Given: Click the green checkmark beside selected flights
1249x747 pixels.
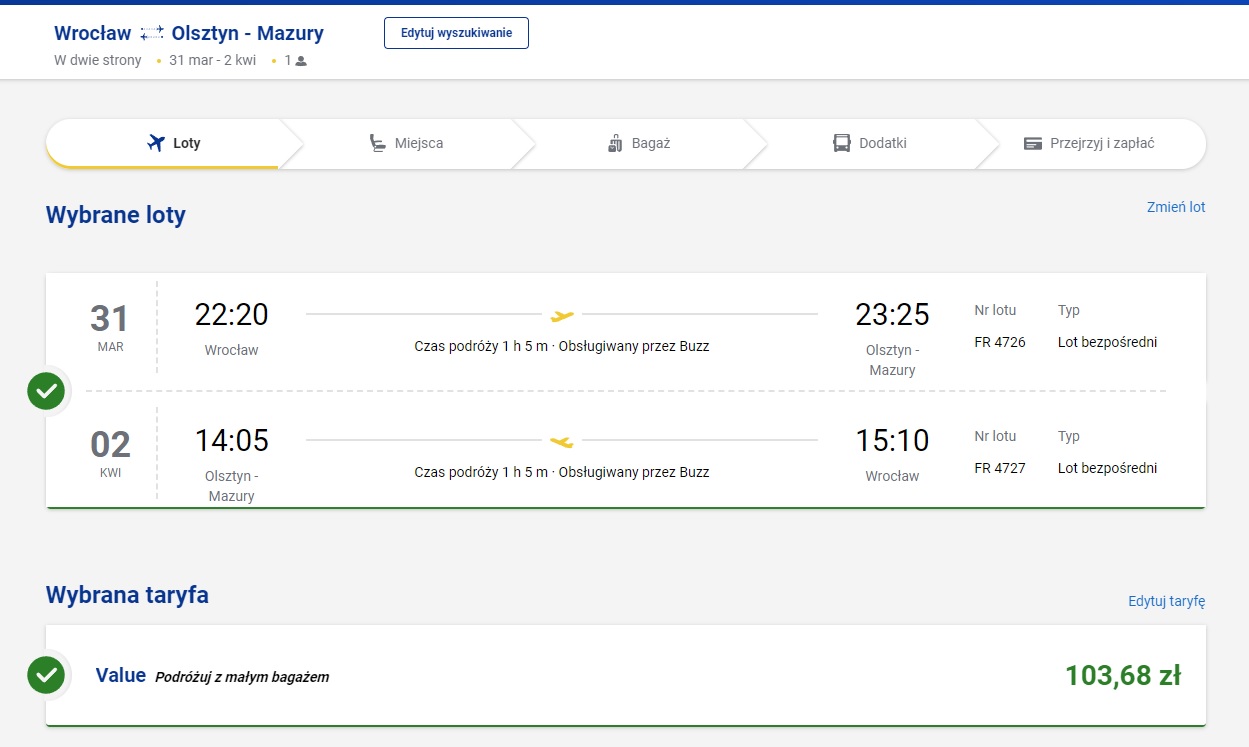Looking at the screenshot, I should click(x=46, y=391).
